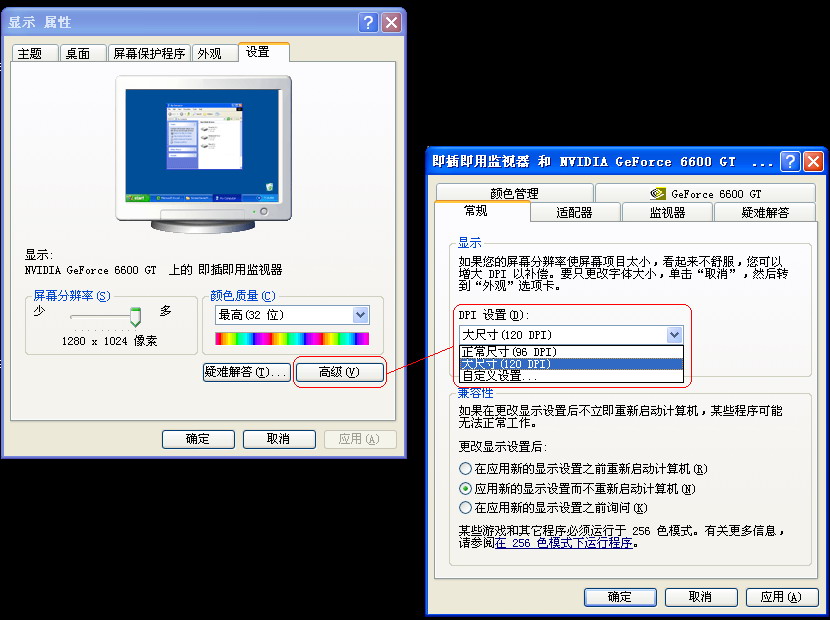The image size is (830, 620).
Task: Click the monitor preview image
Action: (203, 154)
